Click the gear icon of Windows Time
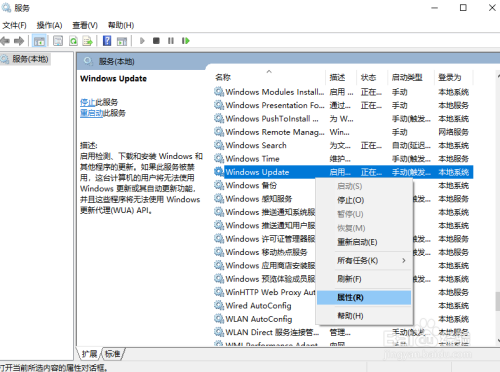 [x=219, y=158]
